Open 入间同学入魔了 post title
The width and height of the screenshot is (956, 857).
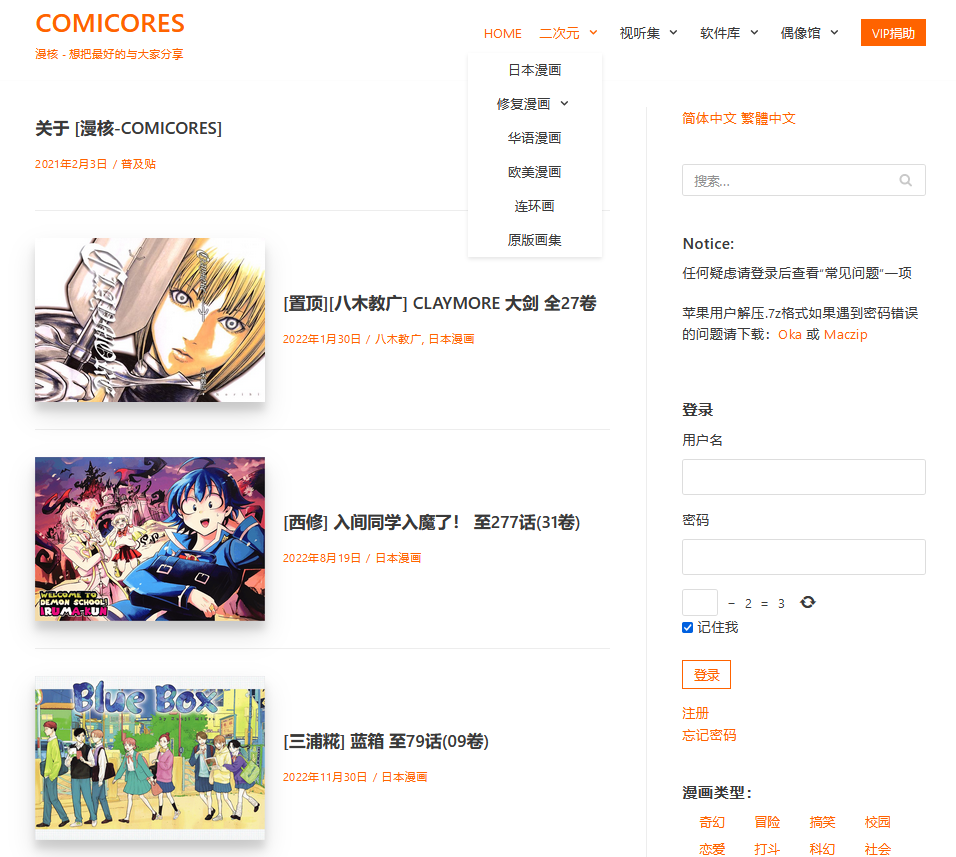pos(432,522)
